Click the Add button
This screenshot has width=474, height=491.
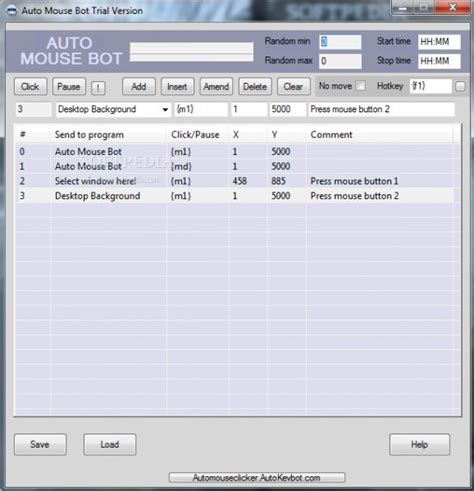139,87
